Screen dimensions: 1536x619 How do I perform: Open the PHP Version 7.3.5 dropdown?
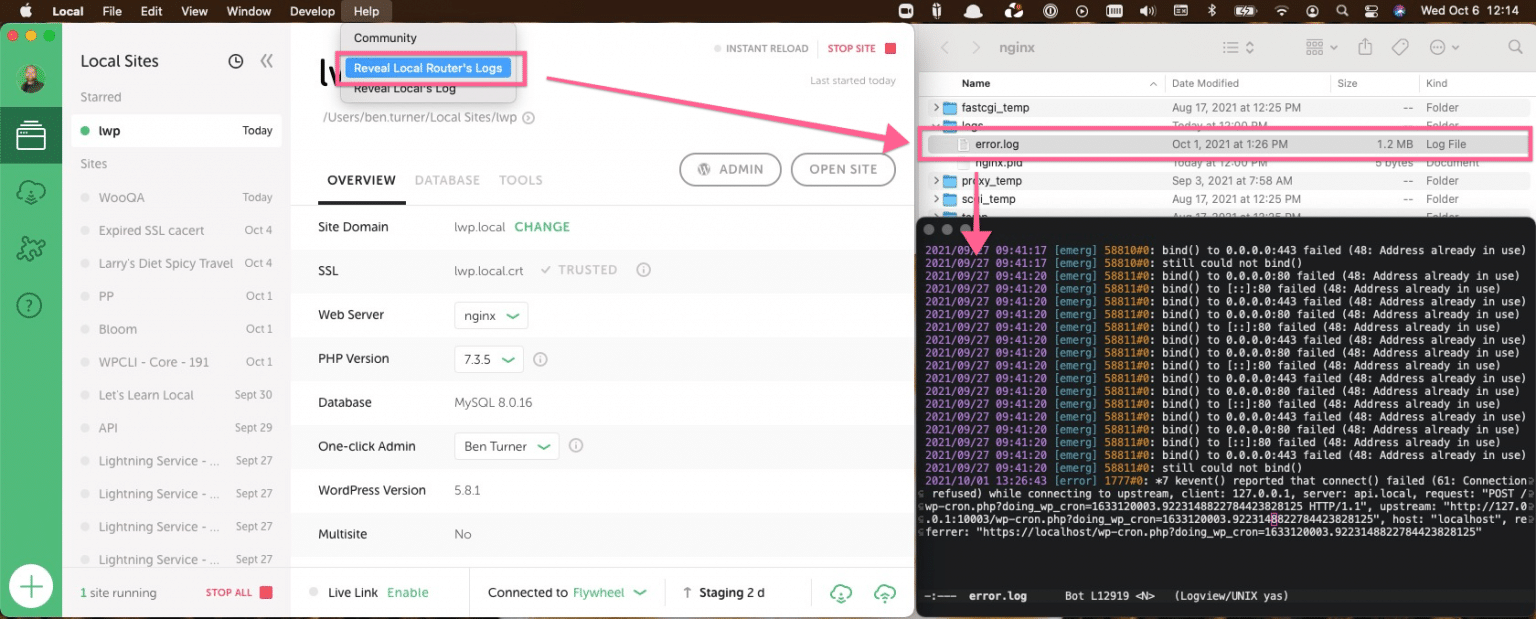pos(490,359)
